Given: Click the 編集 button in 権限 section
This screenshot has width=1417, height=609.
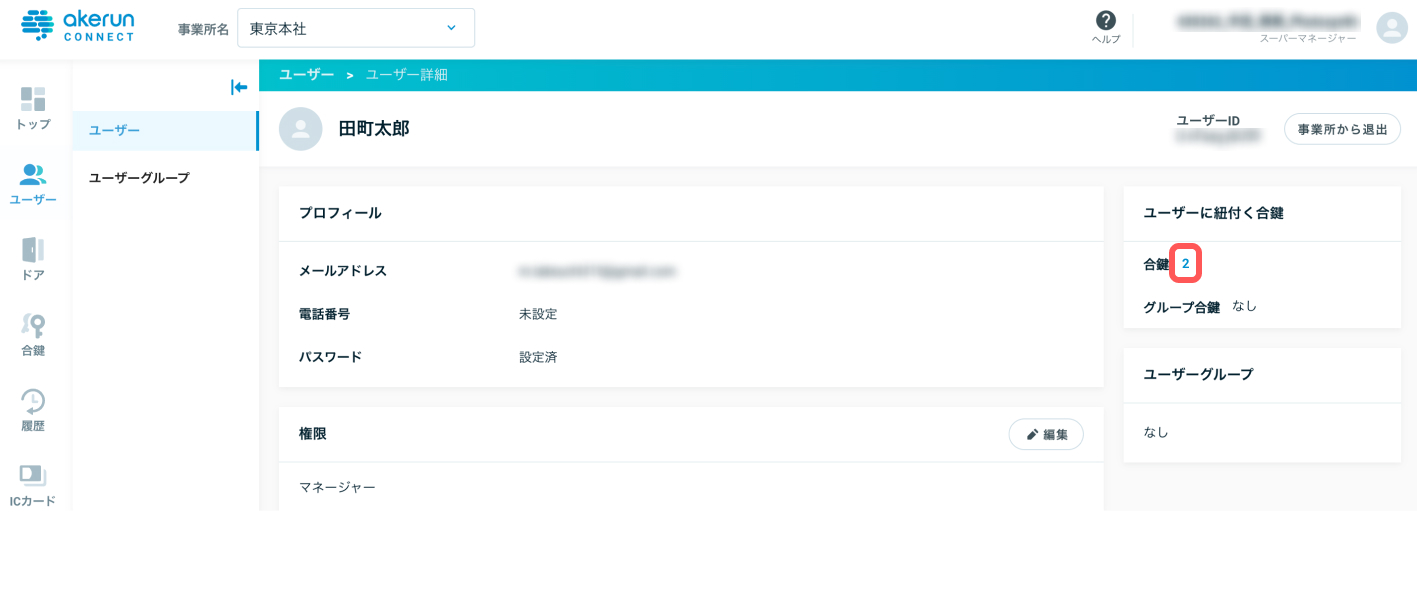Looking at the screenshot, I should (x=1046, y=435).
